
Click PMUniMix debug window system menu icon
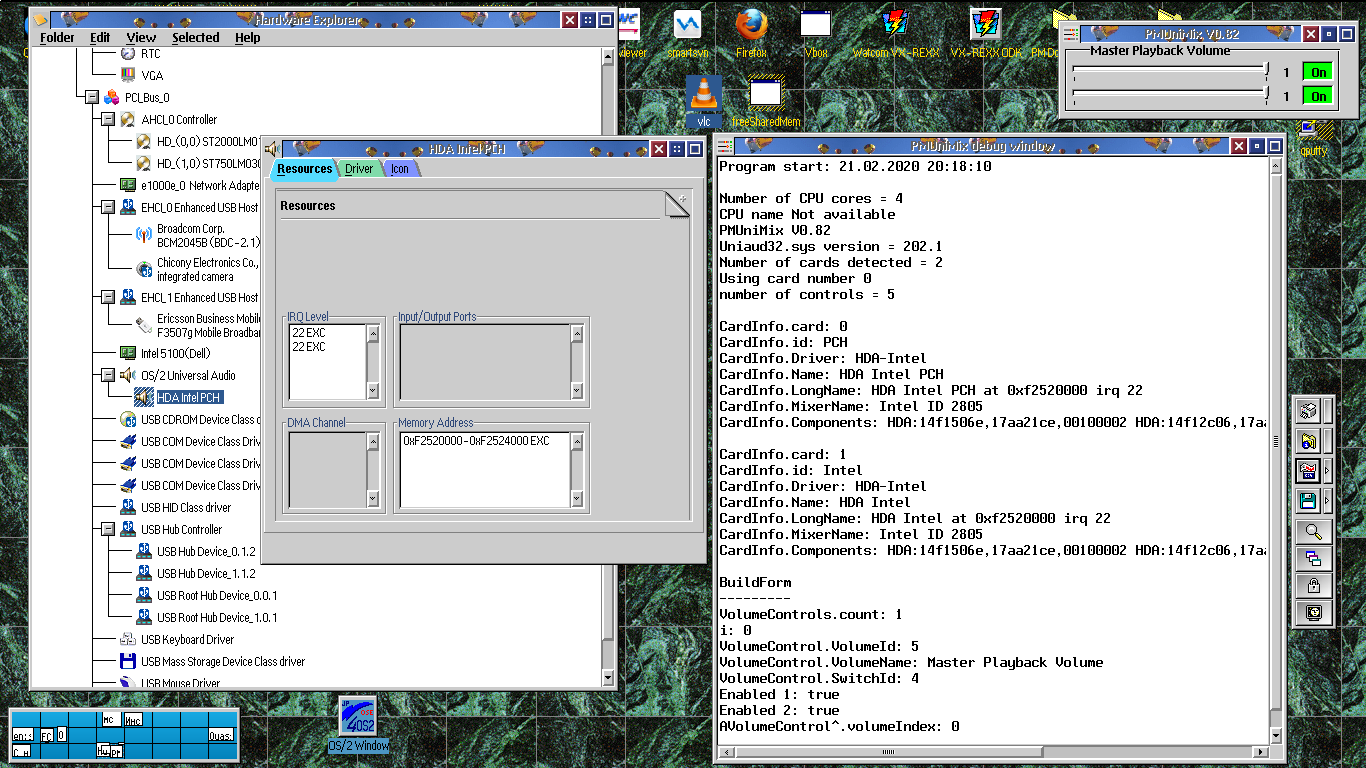pyautogui.click(x=723, y=146)
